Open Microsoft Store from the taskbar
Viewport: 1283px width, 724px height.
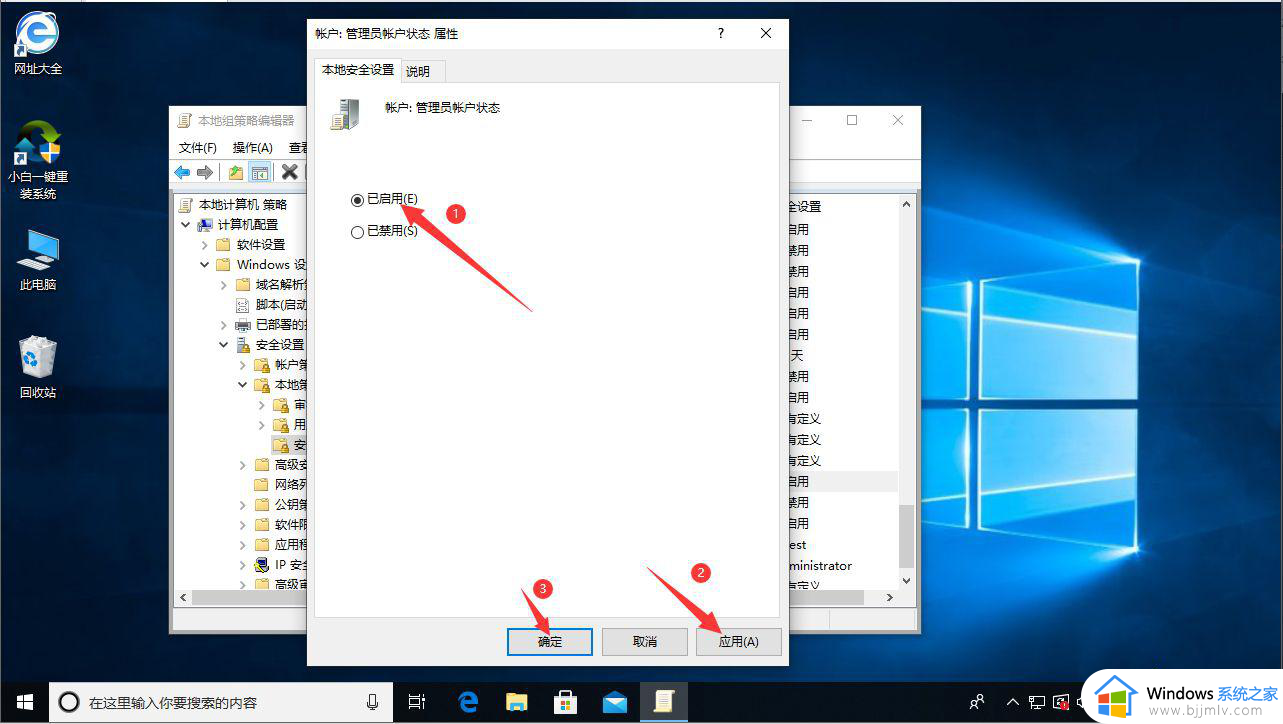[565, 702]
